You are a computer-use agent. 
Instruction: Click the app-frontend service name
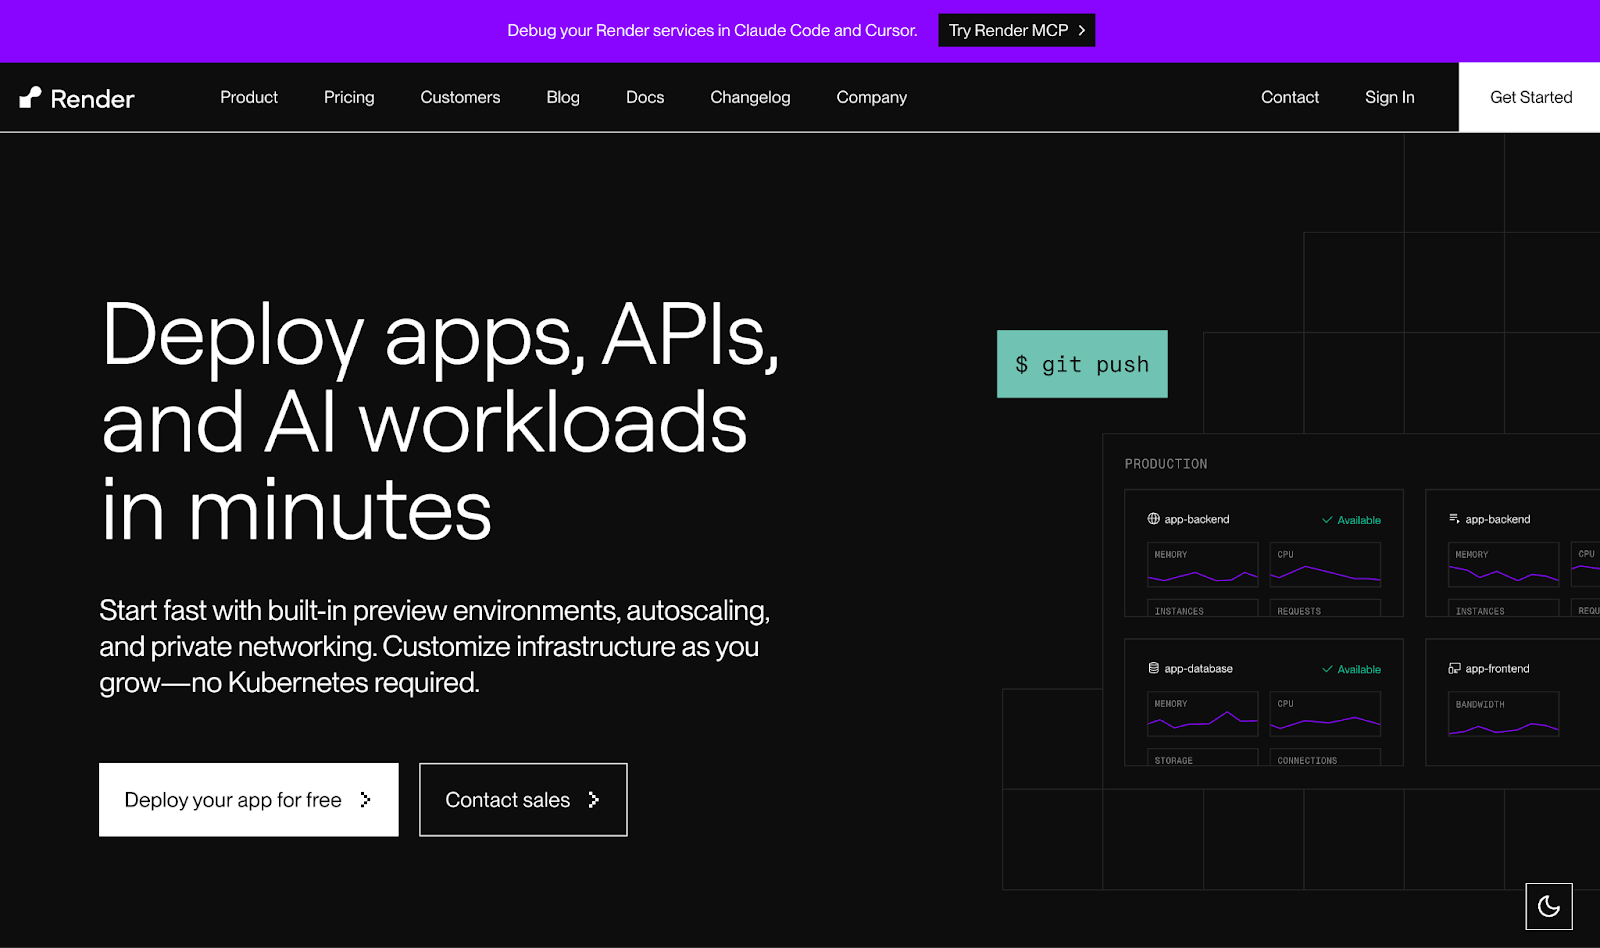tap(1497, 668)
